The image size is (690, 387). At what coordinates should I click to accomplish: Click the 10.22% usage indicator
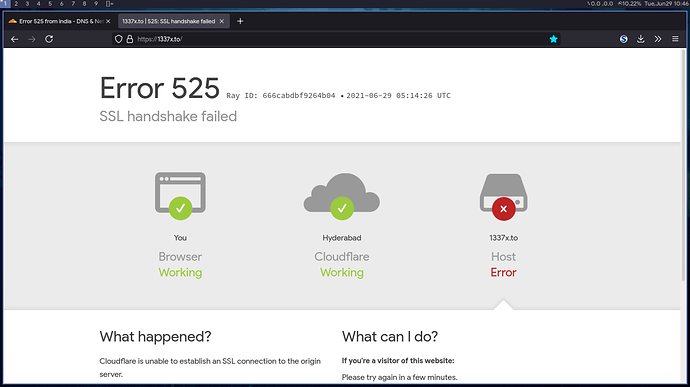629,4
